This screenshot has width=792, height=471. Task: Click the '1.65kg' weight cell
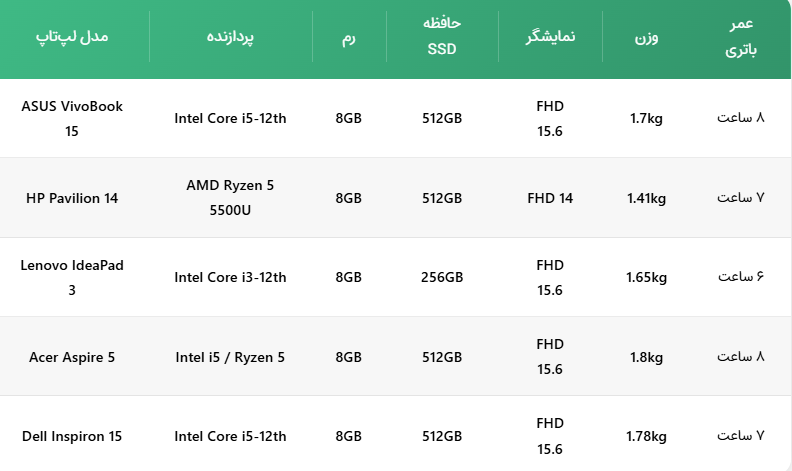tap(646, 277)
